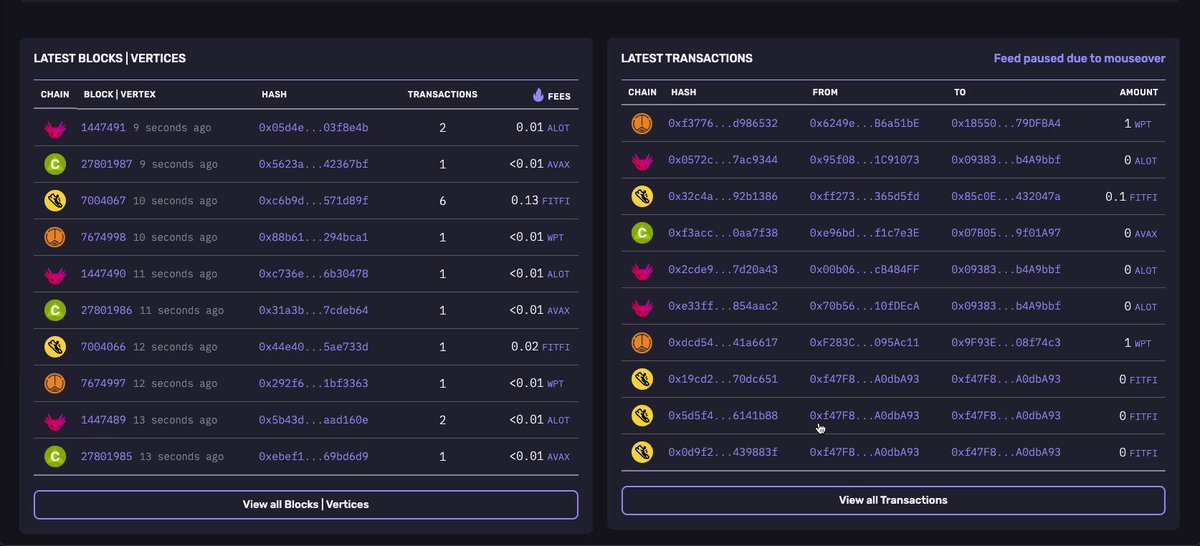Open transaction hash 0xf3776...d986532
1200x546 pixels.
pos(723,124)
